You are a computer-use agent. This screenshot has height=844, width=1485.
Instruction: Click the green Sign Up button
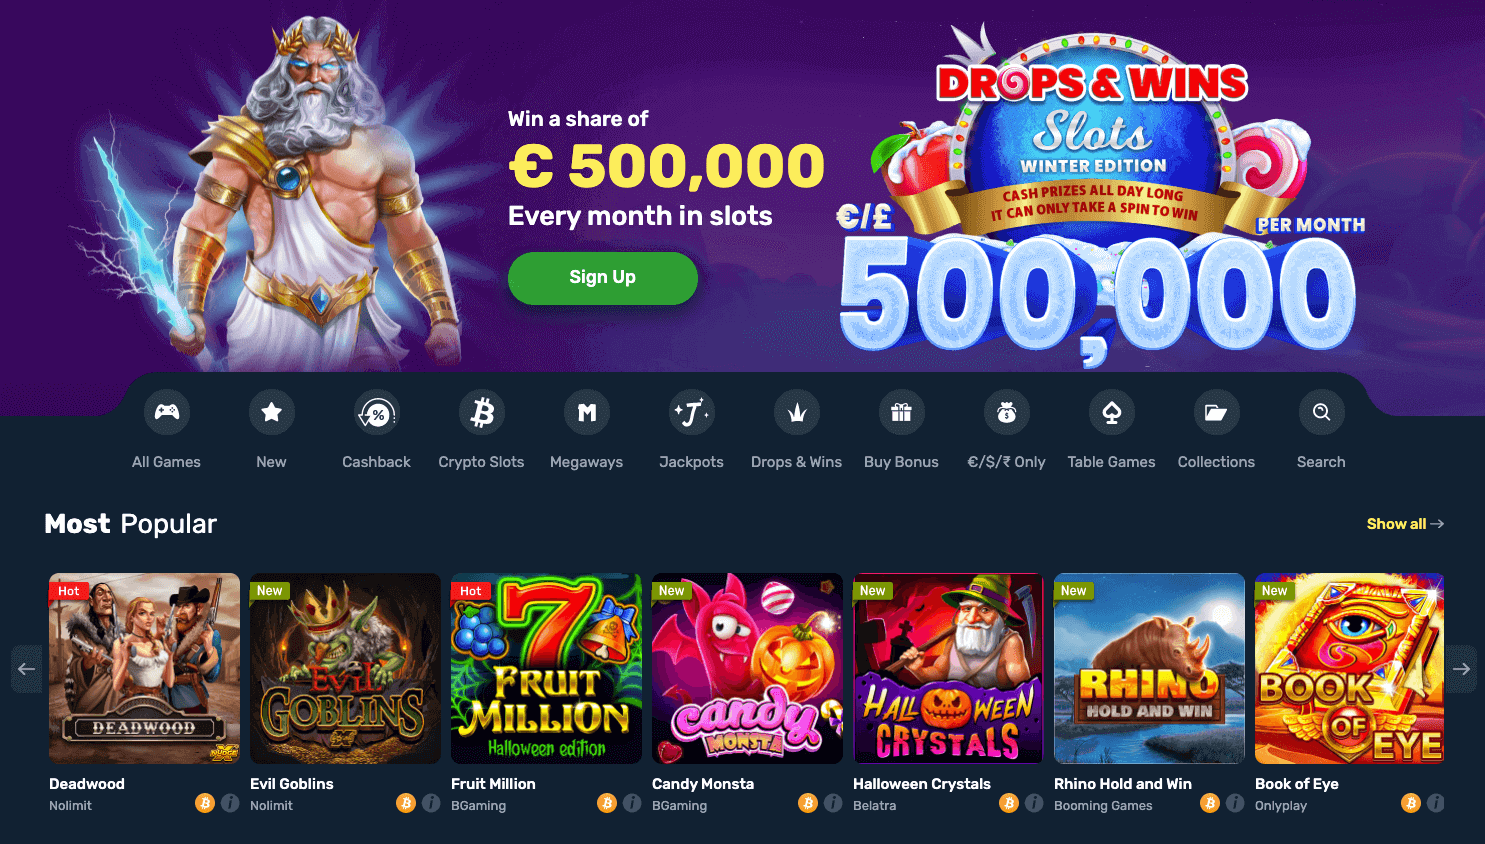coord(603,278)
